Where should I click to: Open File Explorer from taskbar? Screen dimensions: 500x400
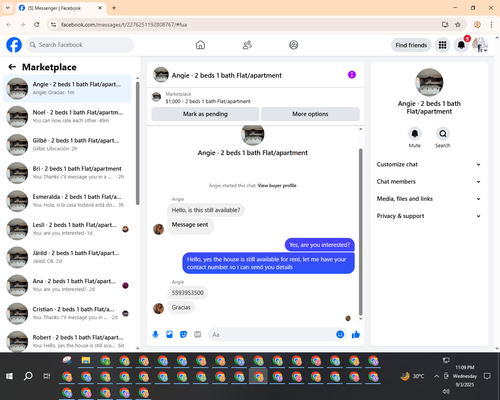coord(86,360)
